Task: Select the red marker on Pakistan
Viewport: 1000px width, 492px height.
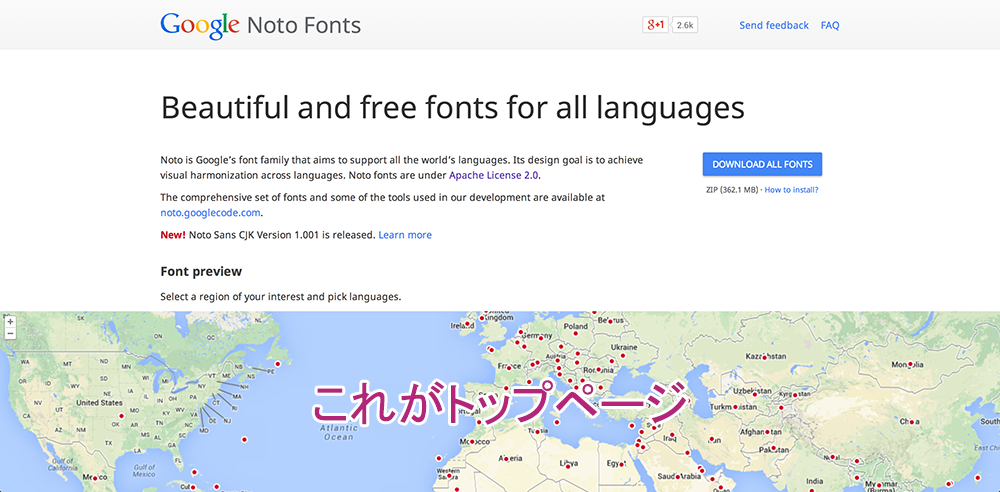Action: [773, 449]
